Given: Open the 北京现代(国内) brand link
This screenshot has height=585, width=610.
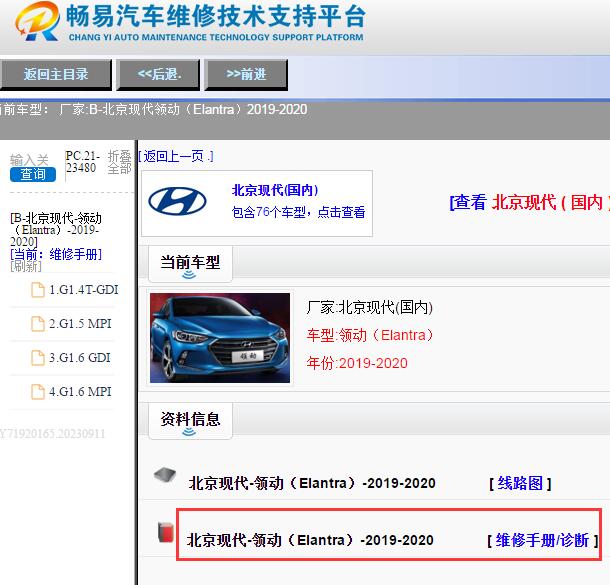Looking at the screenshot, I should click(275, 190).
